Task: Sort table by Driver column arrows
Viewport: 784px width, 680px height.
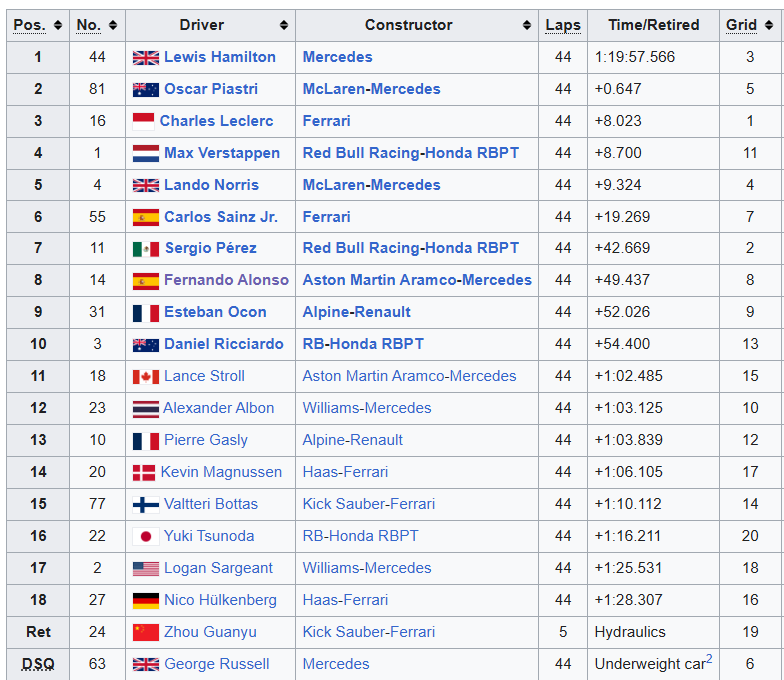Action: click(x=284, y=25)
